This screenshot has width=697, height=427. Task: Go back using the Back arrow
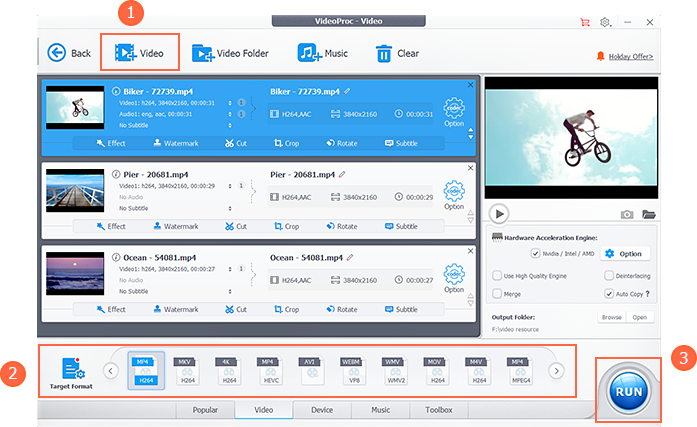[x=69, y=53]
